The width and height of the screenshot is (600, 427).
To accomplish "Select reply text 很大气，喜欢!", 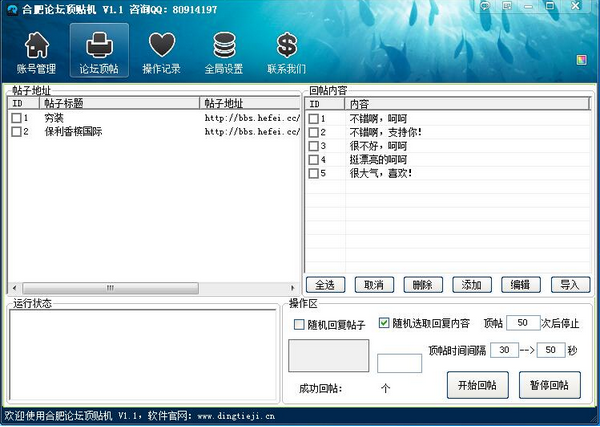I will click(381, 173).
